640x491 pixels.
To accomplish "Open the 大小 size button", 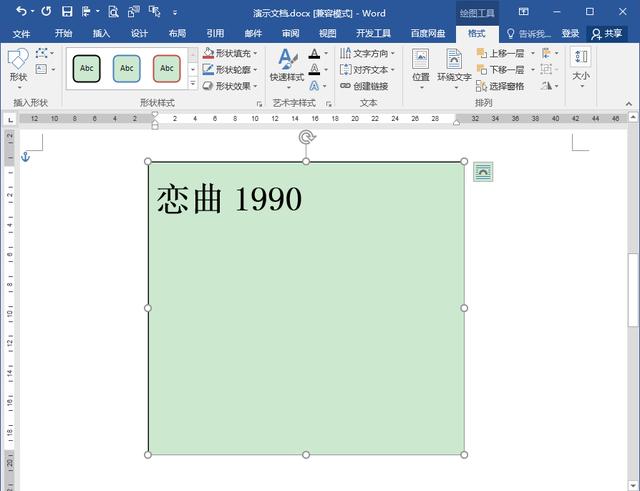I will pyautogui.click(x=581, y=67).
